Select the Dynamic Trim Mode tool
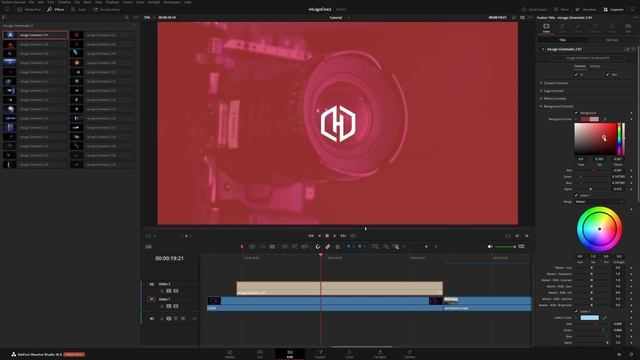640x360 pixels. tap(262, 247)
